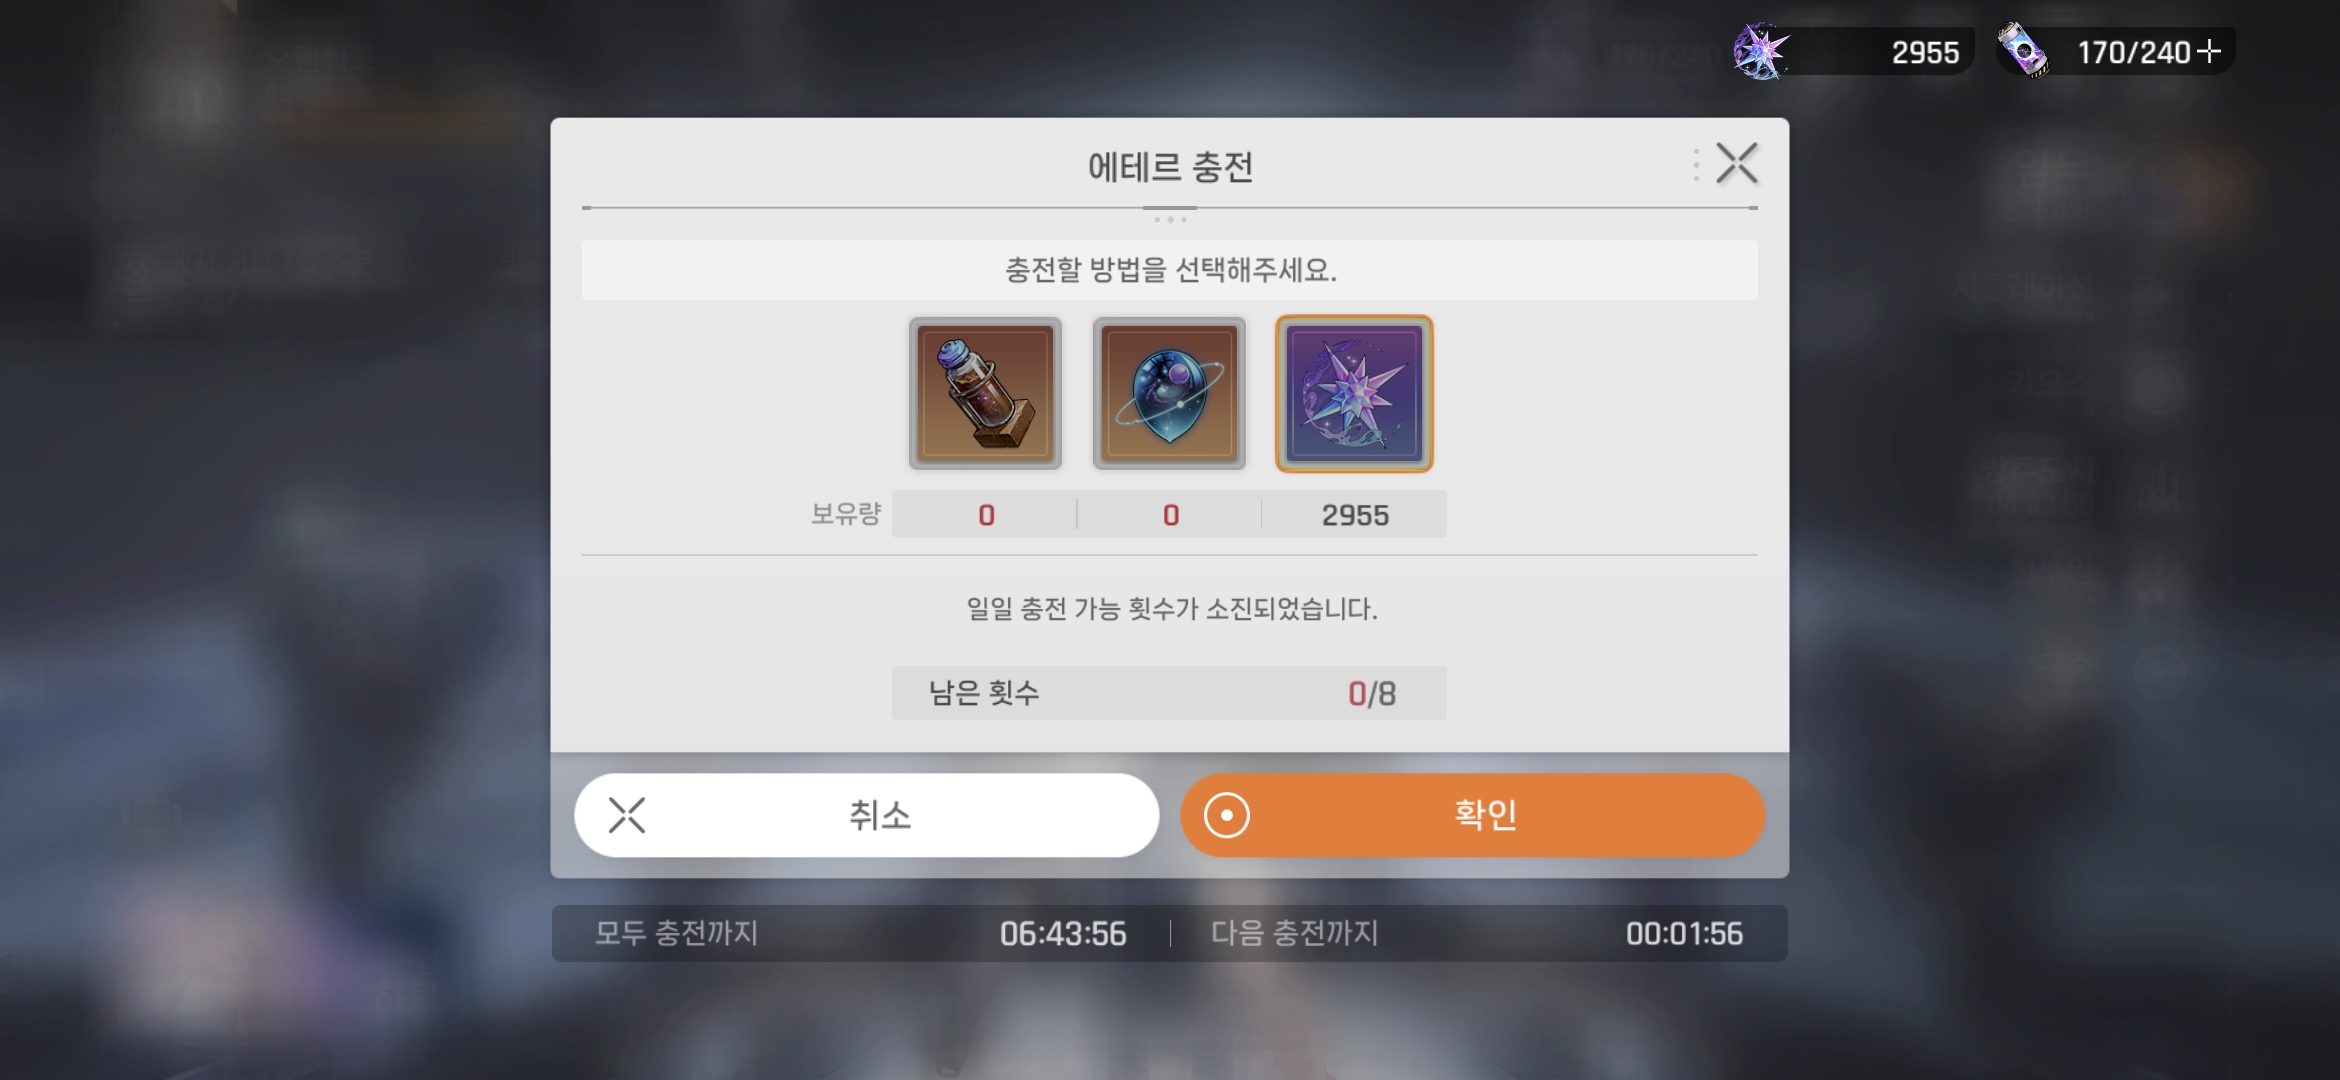Click the zero count under the bottle item

(986, 515)
